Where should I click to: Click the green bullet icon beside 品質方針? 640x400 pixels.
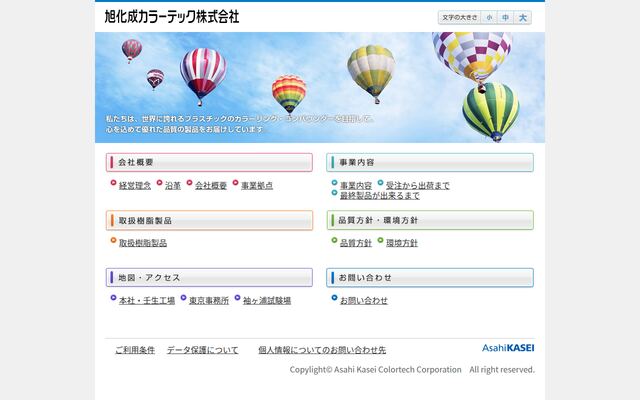tap(334, 240)
